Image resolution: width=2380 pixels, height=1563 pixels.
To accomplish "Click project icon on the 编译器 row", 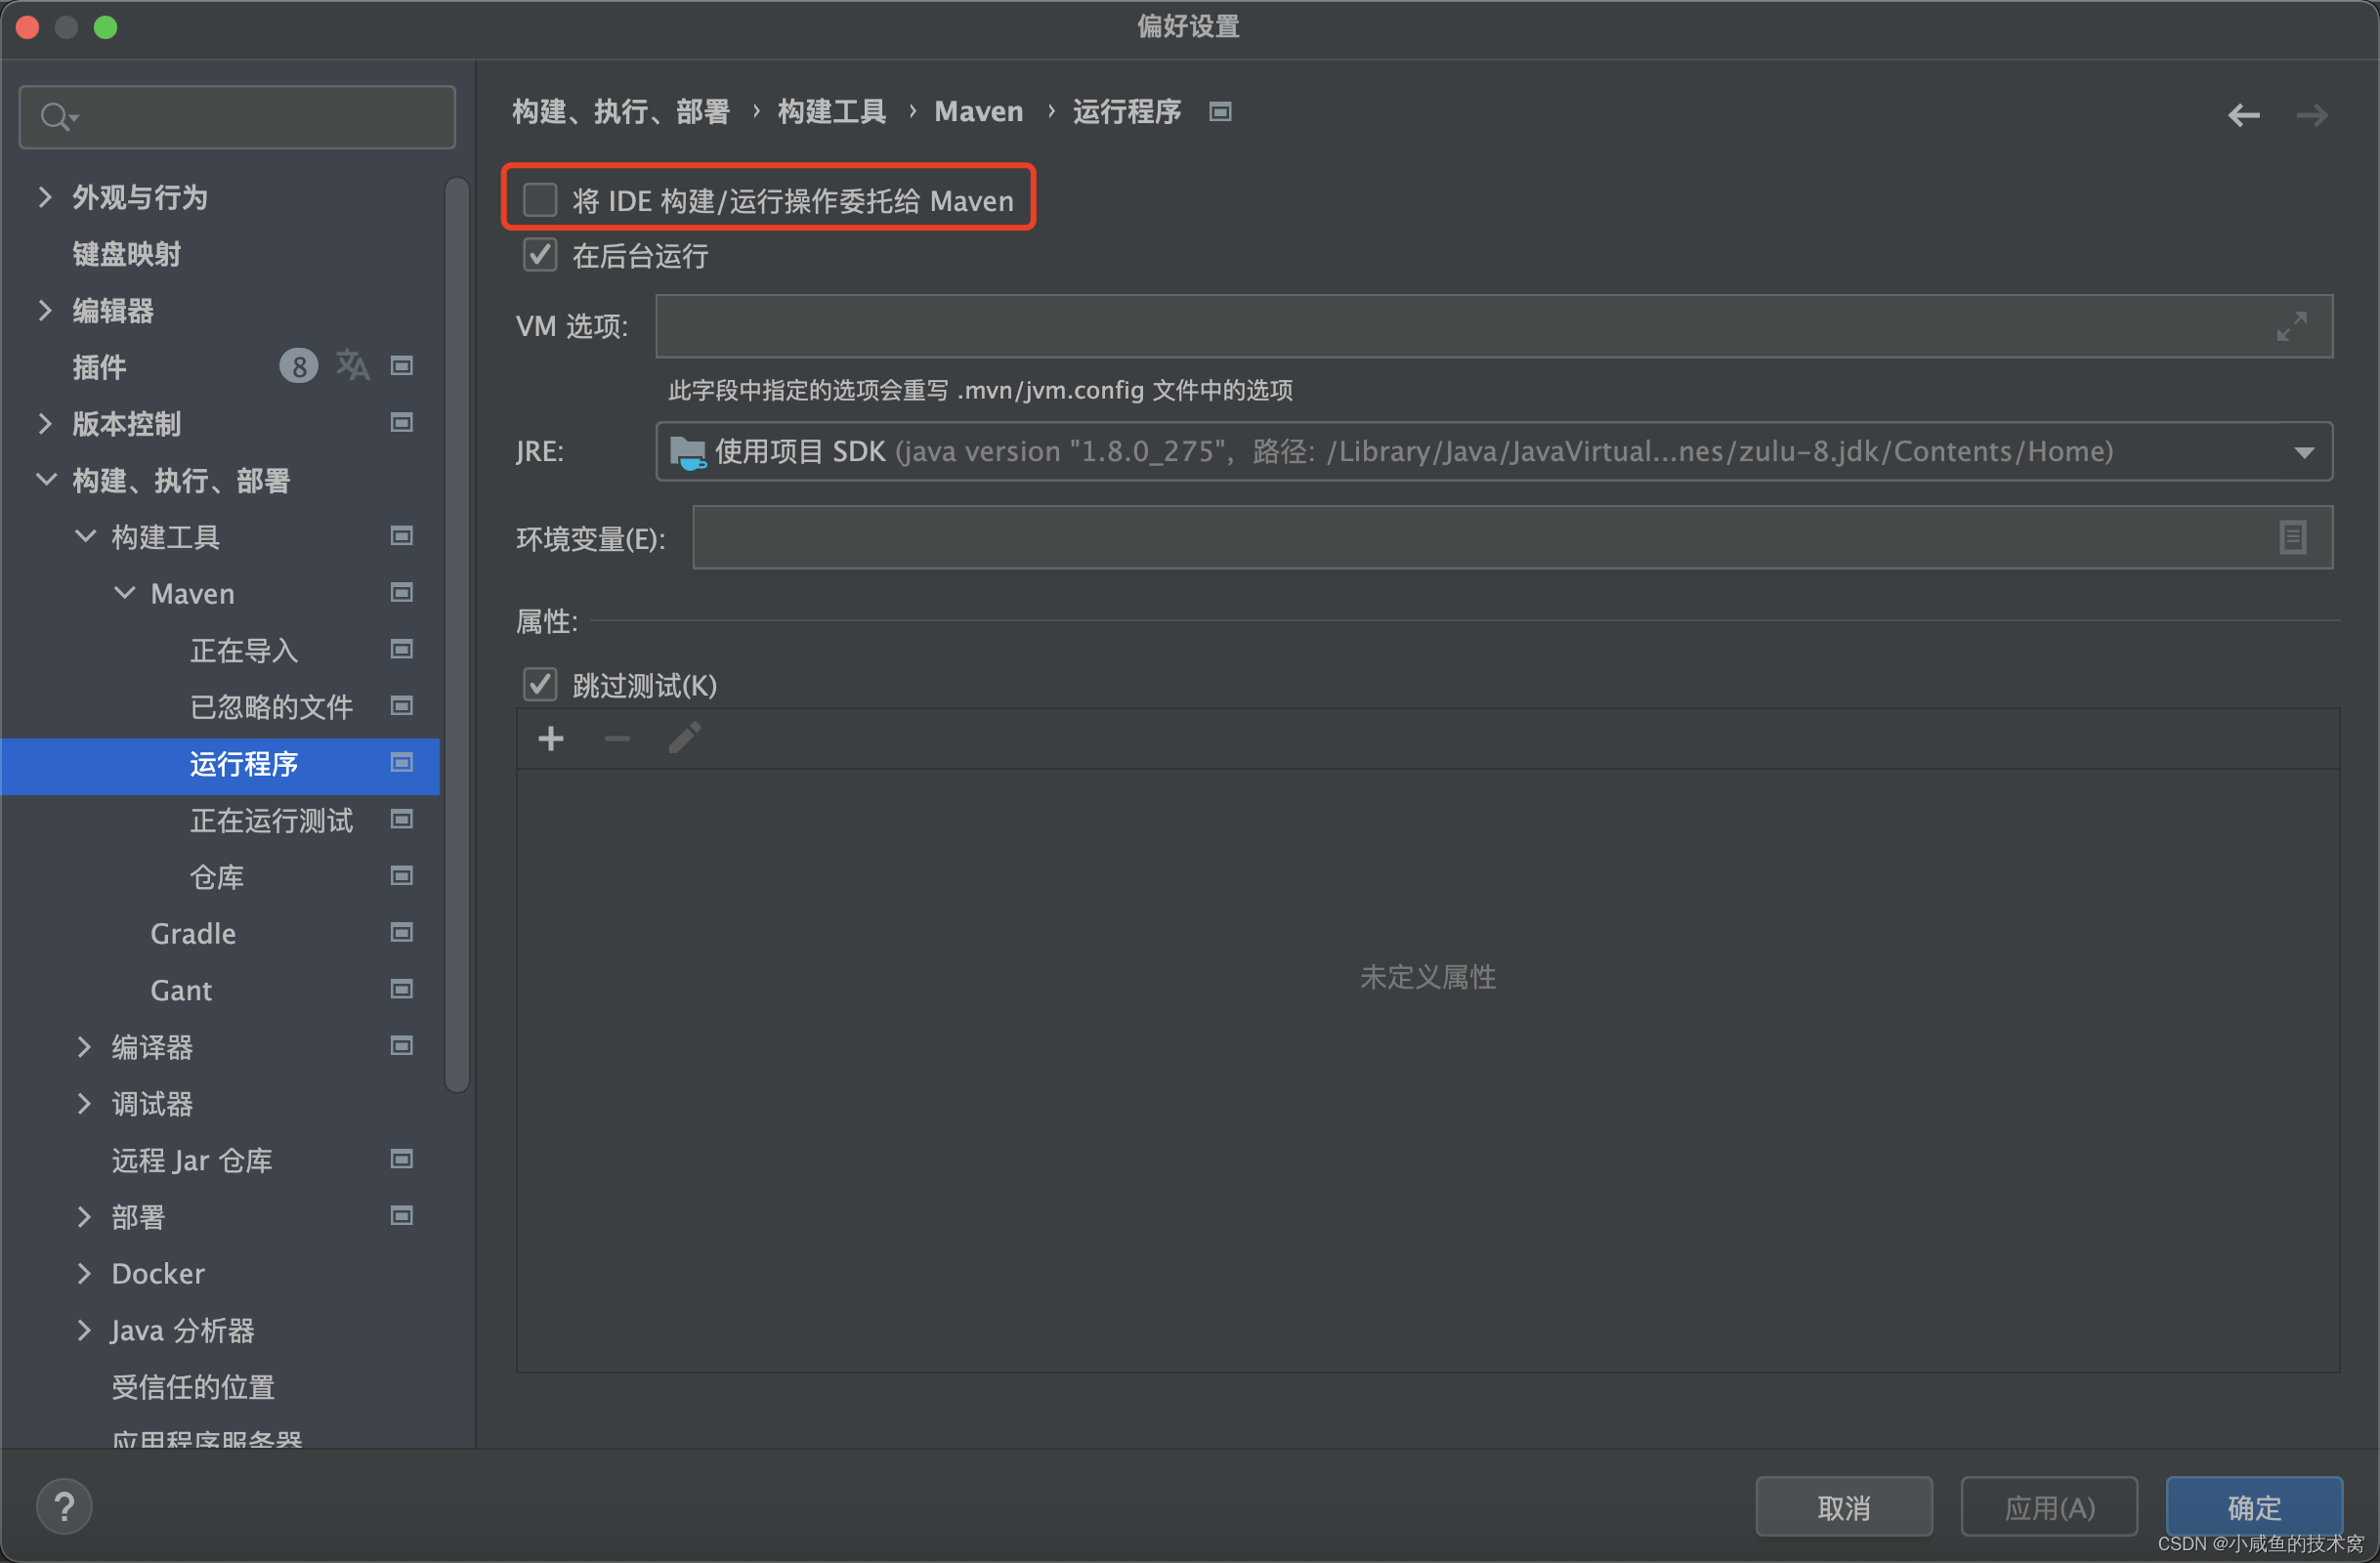I will pos(402,1046).
